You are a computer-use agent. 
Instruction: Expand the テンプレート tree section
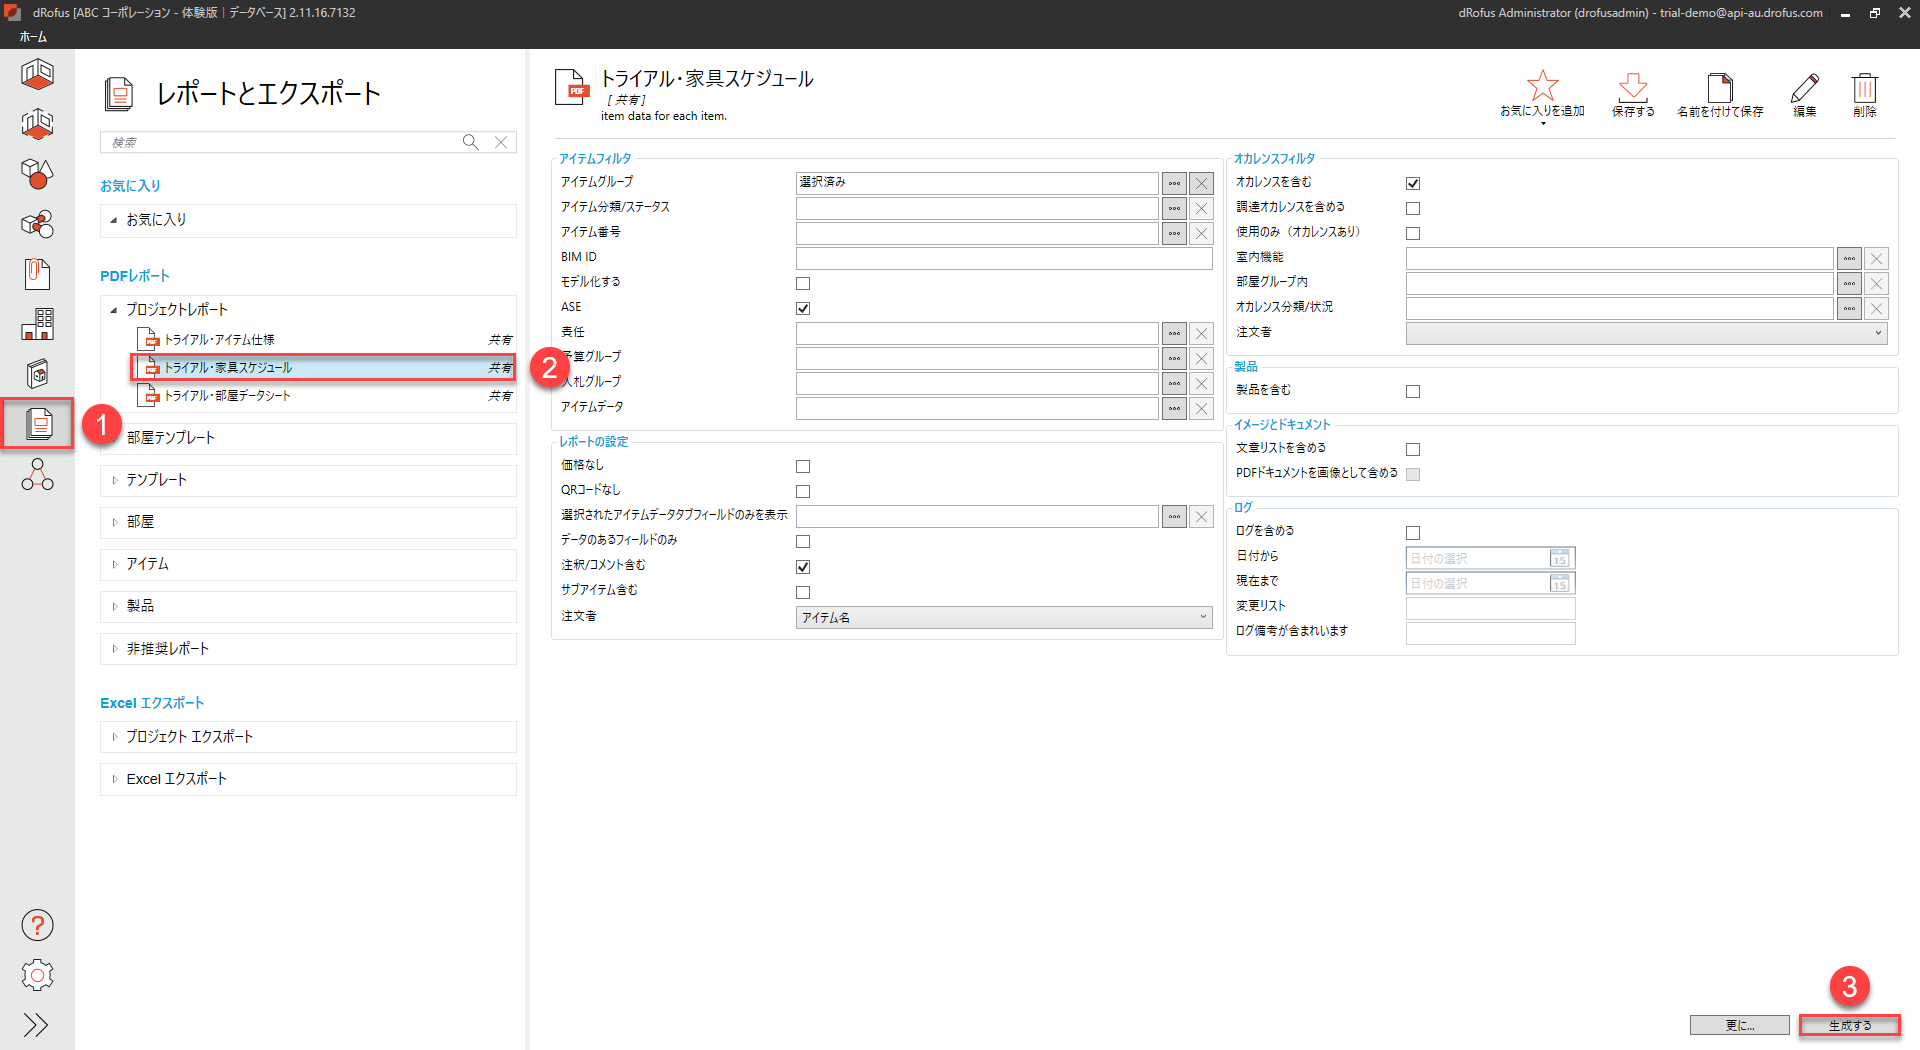pos(115,480)
